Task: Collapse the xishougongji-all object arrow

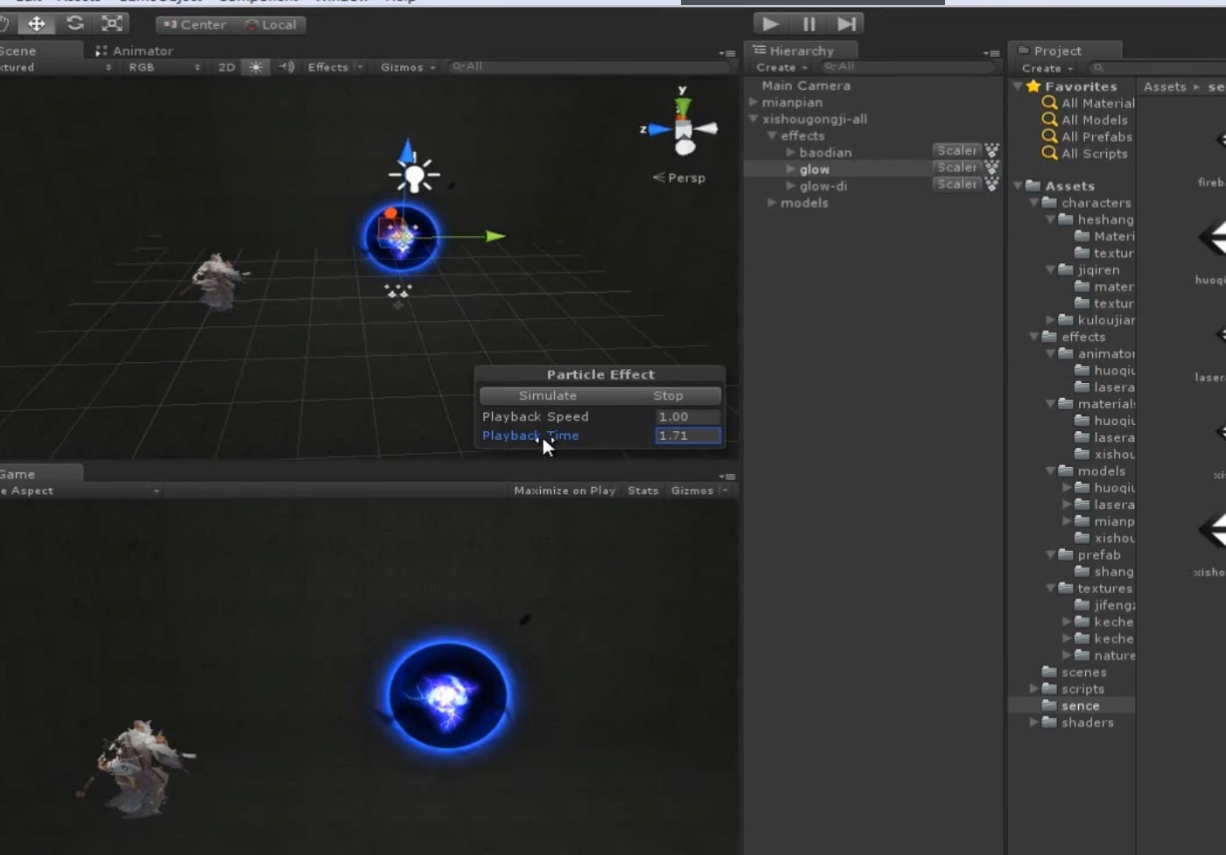Action: click(x=754, y=119)
